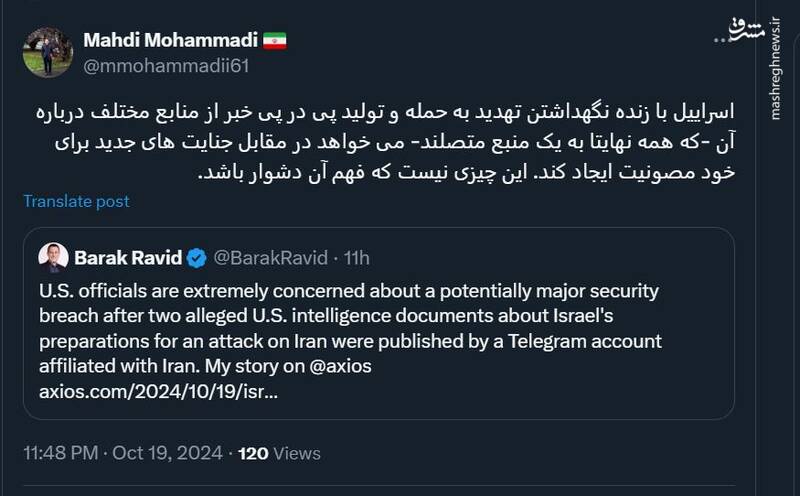Image resolution: width=800 pixels, height=496 pixels.
Task: Open the three-dot more options menu
Action: coord(722,37)
